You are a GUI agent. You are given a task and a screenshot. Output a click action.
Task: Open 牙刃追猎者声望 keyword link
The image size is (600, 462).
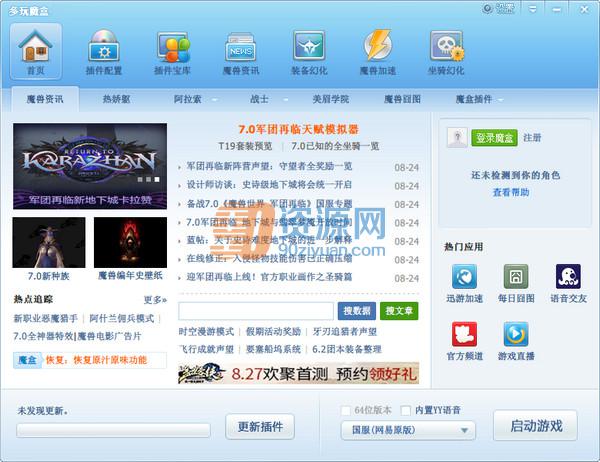point(345,331)
